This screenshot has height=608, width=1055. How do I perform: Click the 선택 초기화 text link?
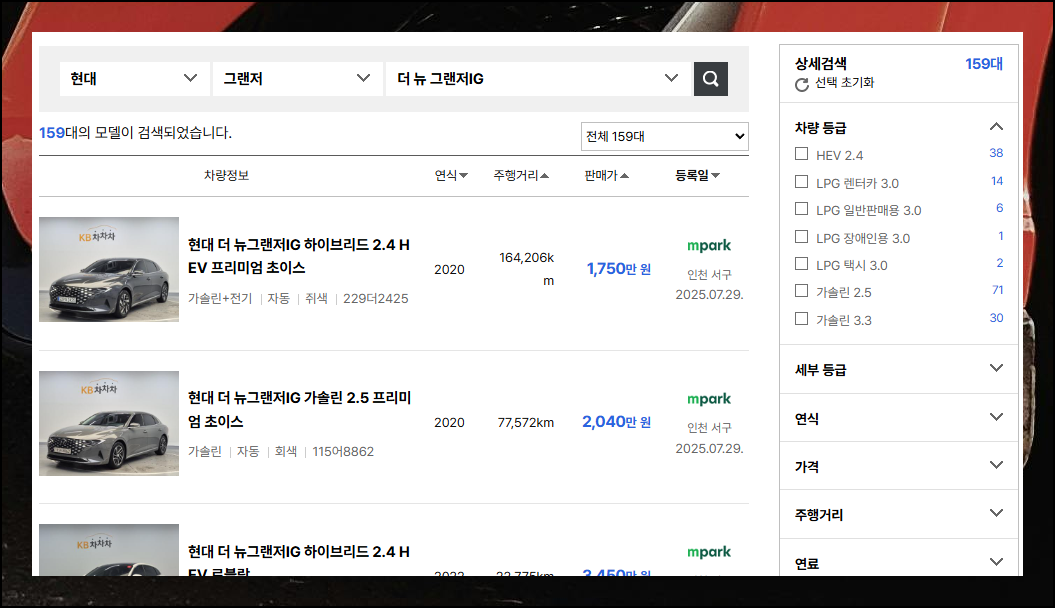click(844, 83)
